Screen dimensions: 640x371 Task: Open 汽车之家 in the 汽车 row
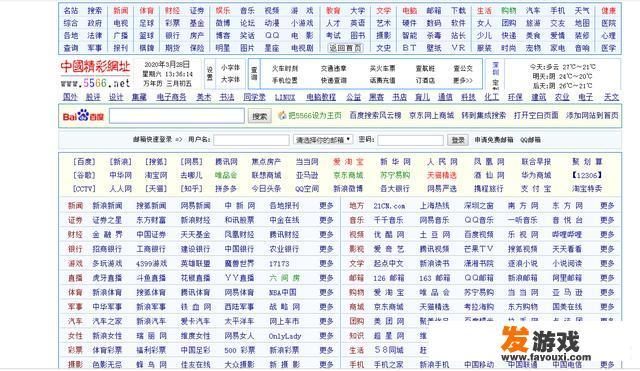tap(107, 322)
